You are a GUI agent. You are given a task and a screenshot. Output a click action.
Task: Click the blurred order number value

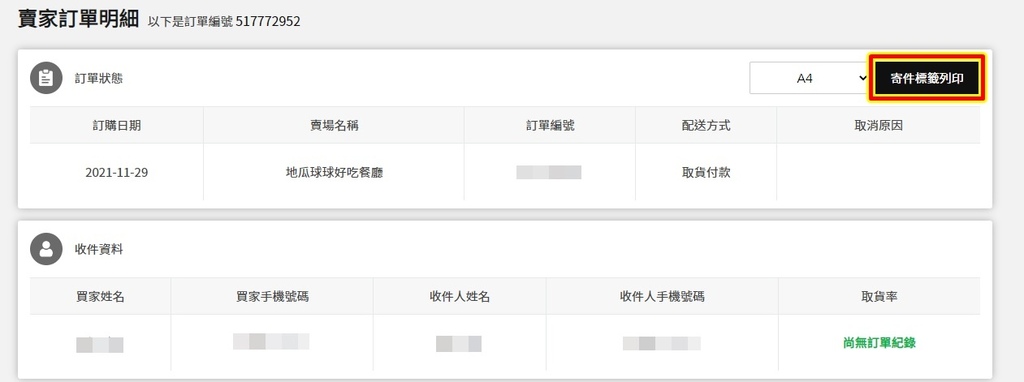[549, 172]
